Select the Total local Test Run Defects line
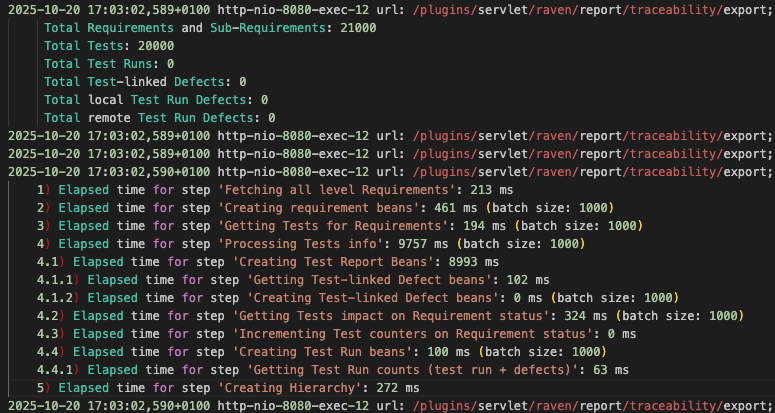Image resolution: width=775 pixels, height=413 pixels. click(x=156, y=100)
